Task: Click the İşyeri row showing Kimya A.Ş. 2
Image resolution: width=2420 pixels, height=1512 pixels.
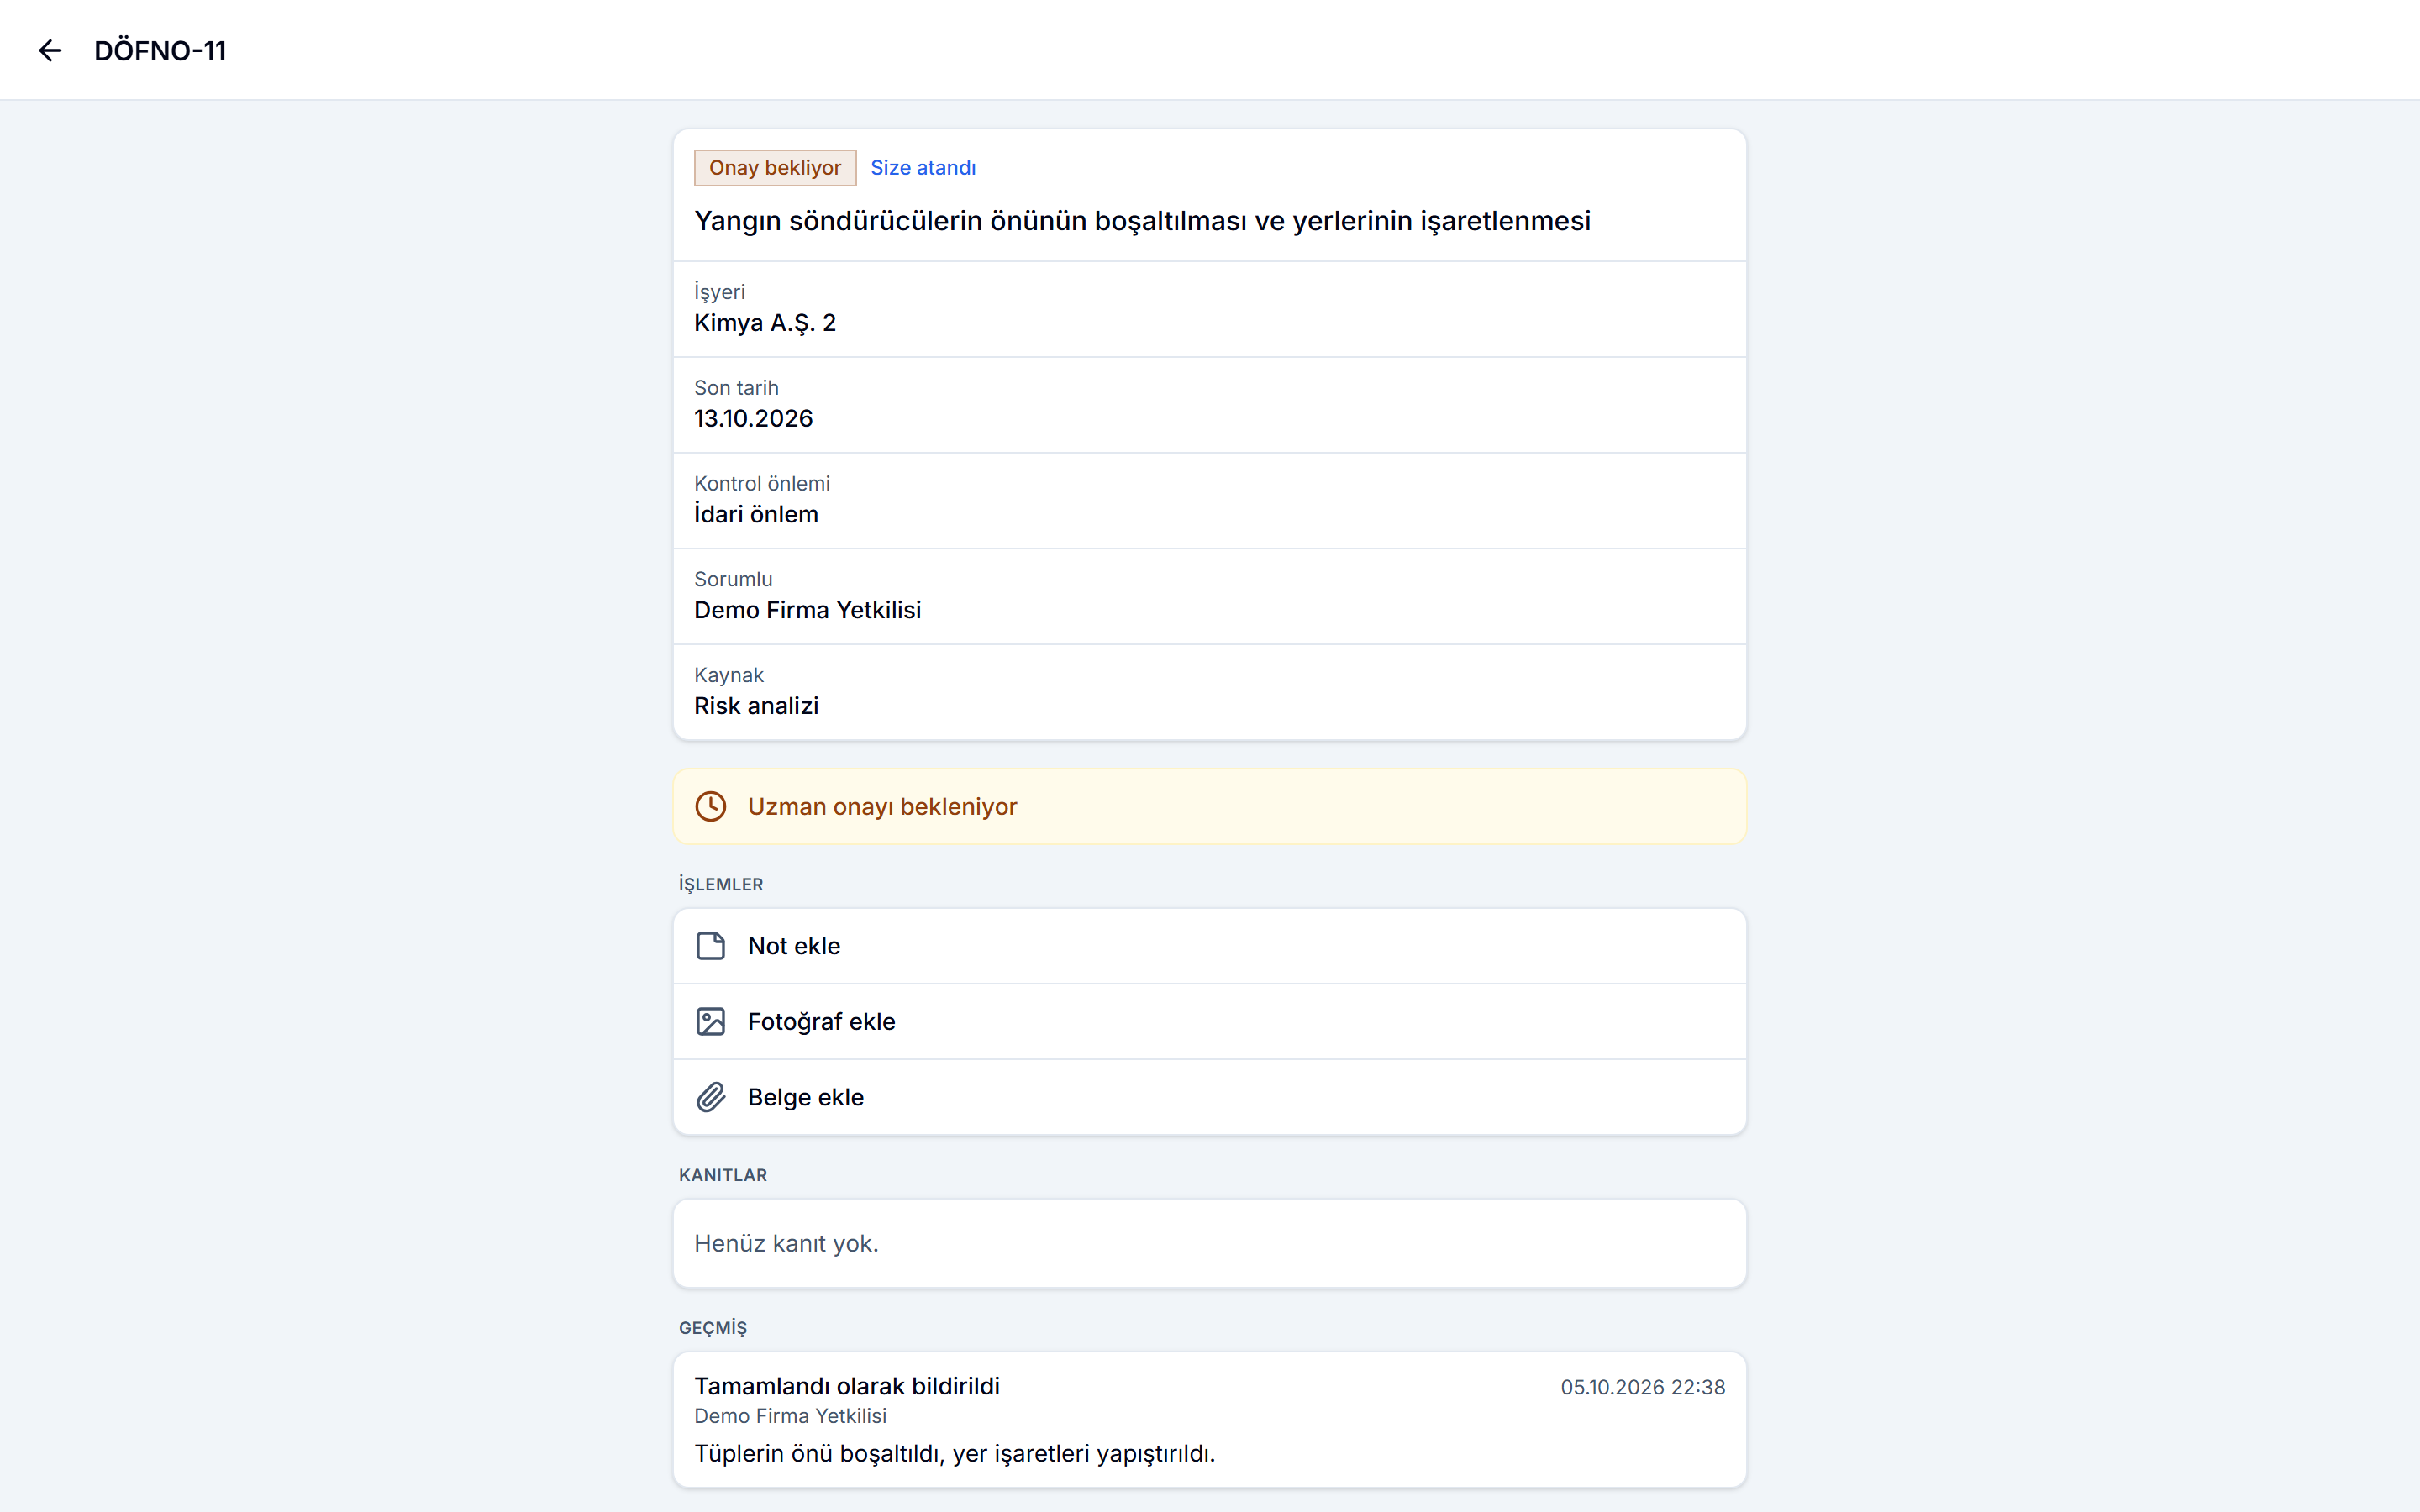Action: [x=1210, y=309]
